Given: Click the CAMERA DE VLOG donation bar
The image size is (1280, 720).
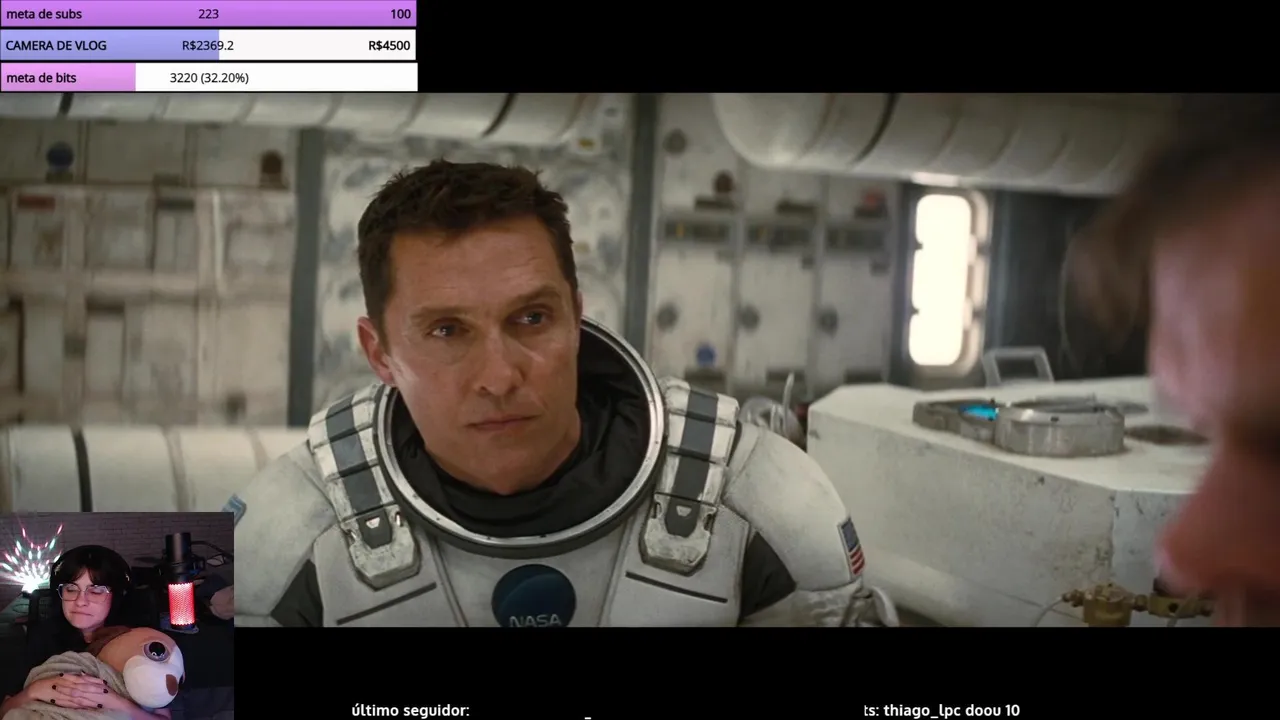Looking at the screenshot, I should pos(208,45).
